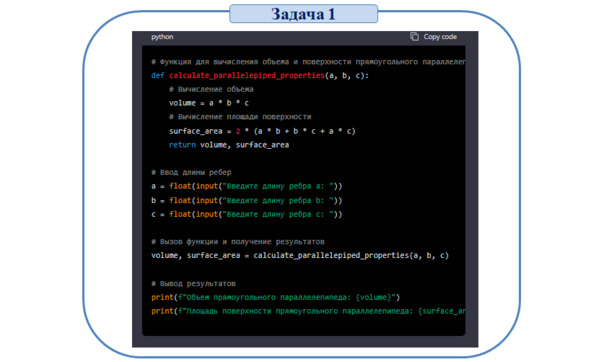Click the "b = float(input(...))" line
591x362 pixels.
247,200
